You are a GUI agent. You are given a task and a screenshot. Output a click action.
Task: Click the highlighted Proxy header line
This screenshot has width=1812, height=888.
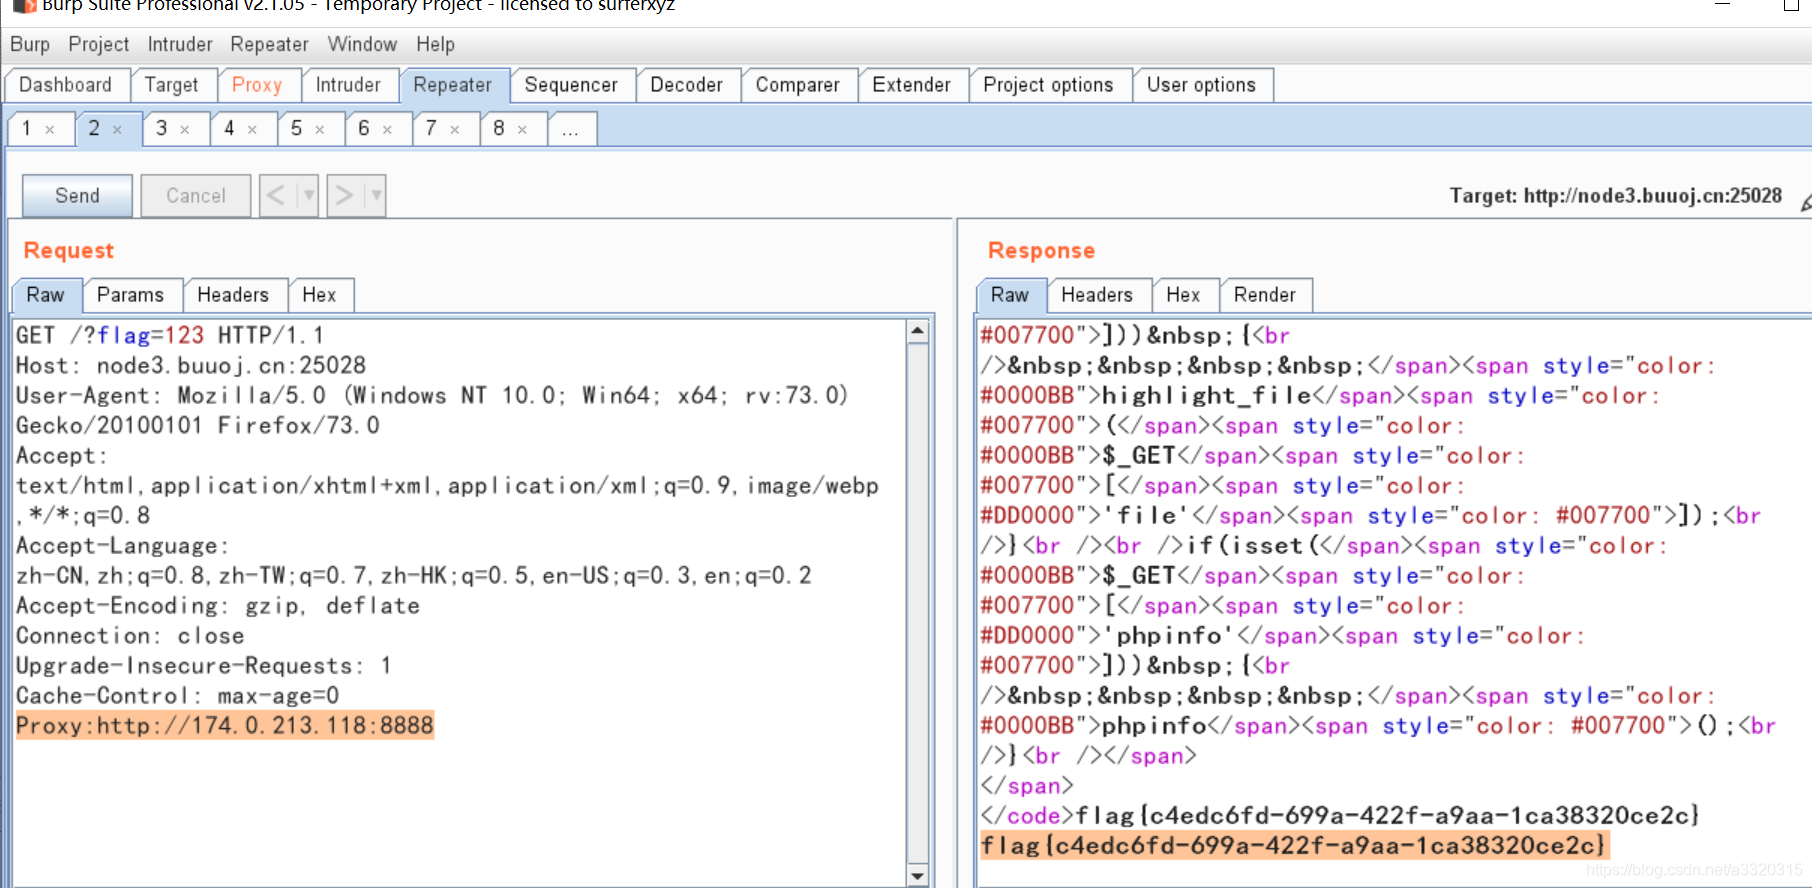225,725
